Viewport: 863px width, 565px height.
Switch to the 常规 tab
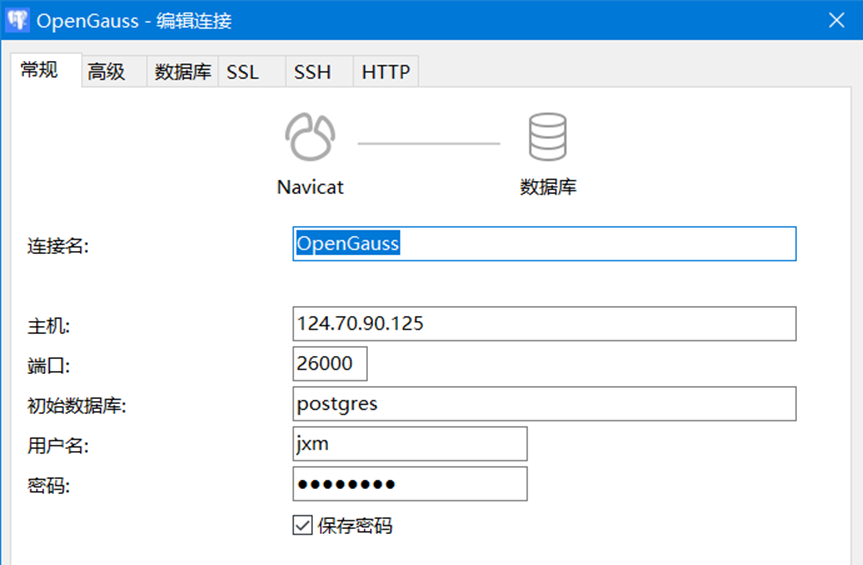(46, 70)
